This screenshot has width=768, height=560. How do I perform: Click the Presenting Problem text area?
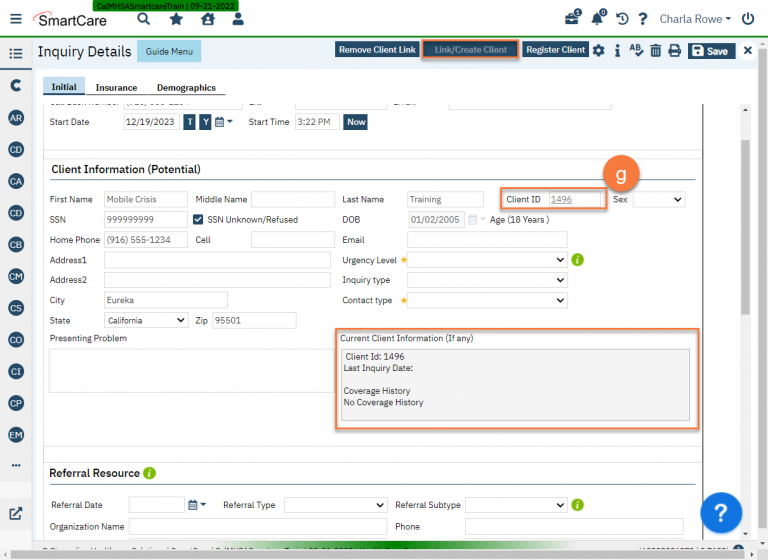click(x=190, y=370)
